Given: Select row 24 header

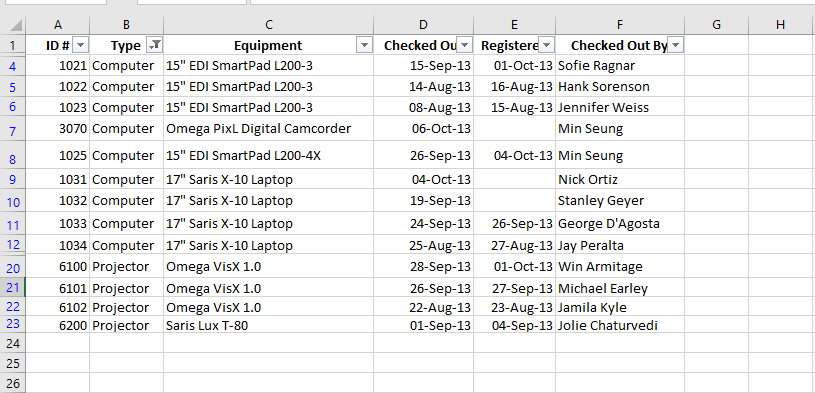Looking at the screenshot, I should click(13, 343).
